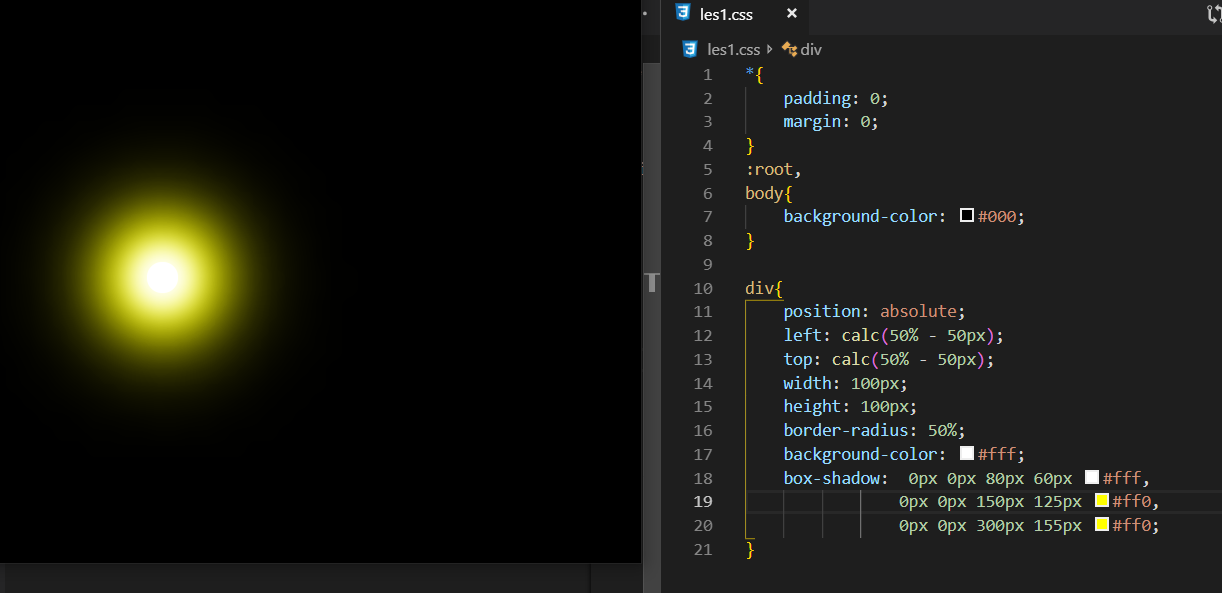The image size is (1222, 593).
Task: Open the compare changes icon at top right
Action: tap(1213, 13)
